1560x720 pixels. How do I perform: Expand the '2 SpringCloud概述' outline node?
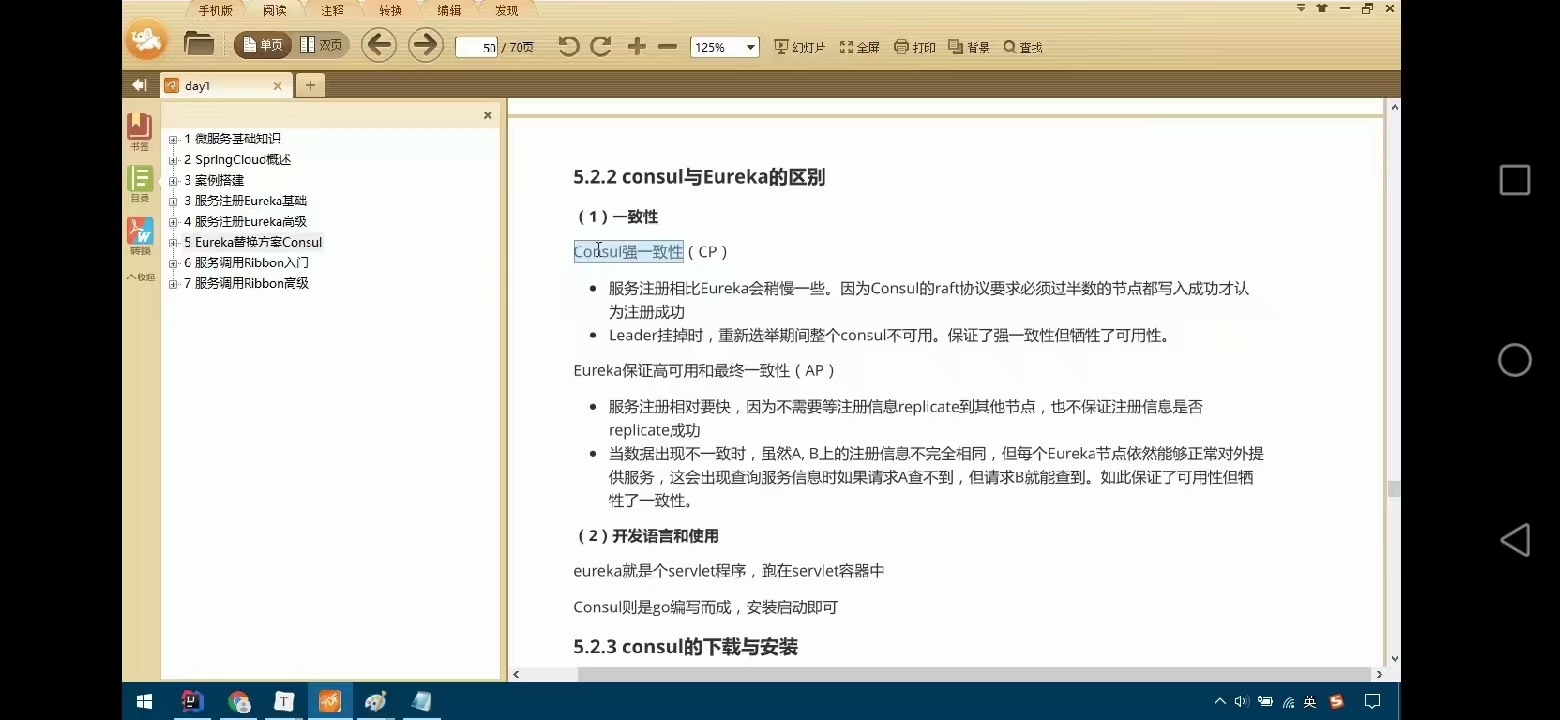tap(173, 160)
